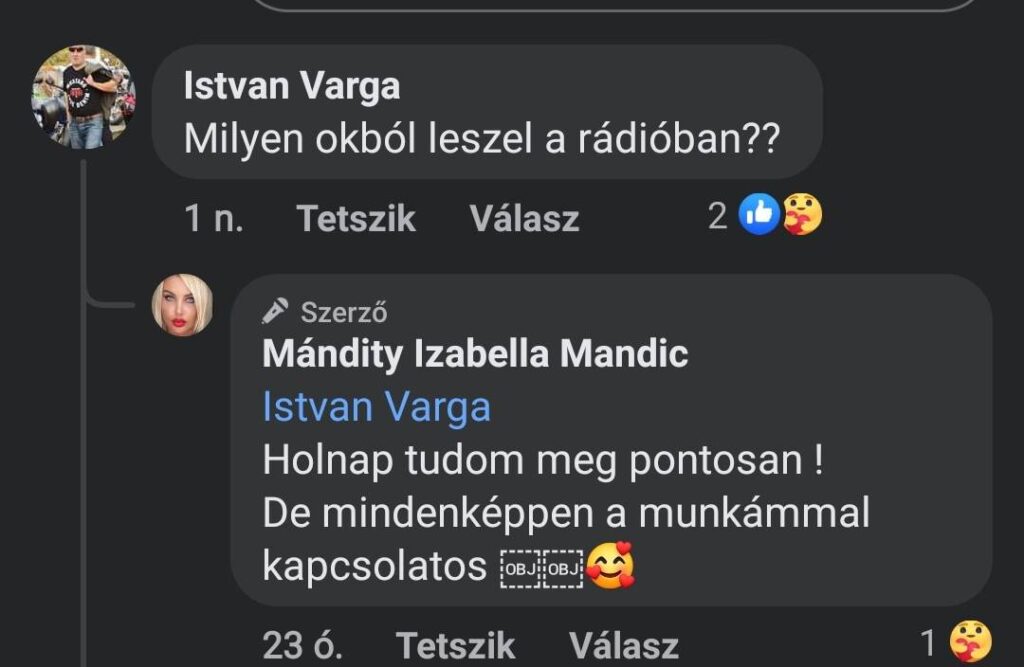Click the heart-face emoji ending the reply text

[x=610, y=567]
